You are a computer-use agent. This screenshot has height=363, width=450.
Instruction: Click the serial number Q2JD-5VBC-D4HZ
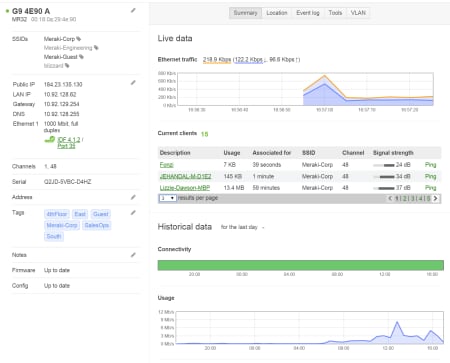(68, 182)
